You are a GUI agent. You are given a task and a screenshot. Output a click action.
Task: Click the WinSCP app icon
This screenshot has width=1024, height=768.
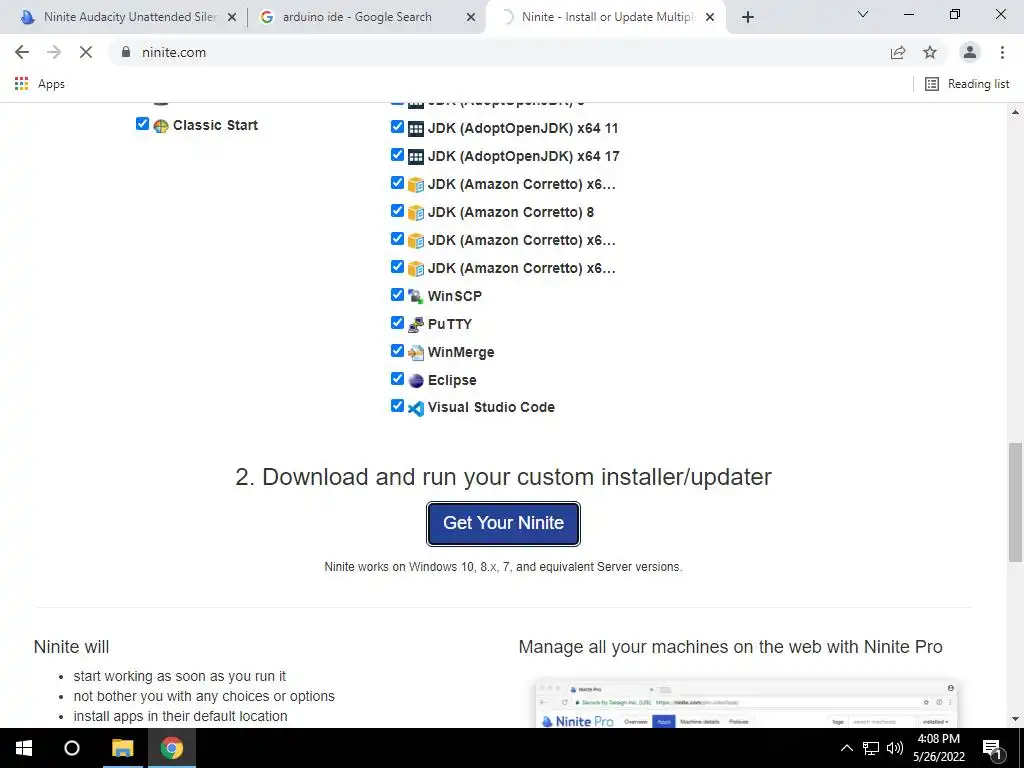415,296
